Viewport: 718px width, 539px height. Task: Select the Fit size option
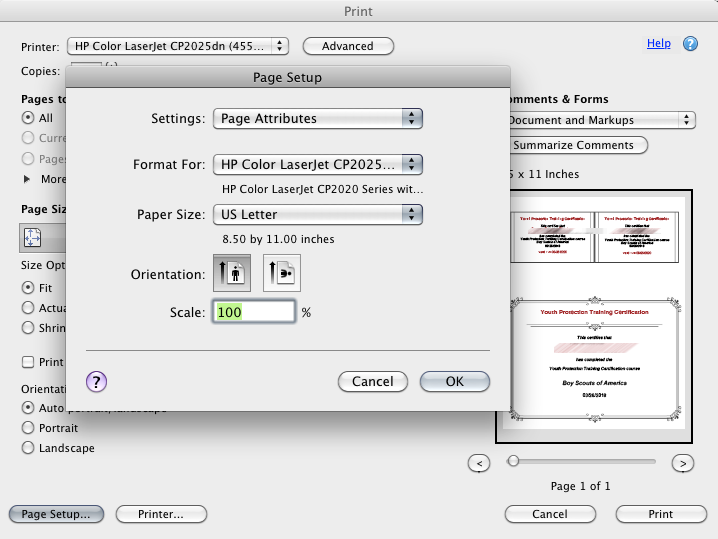pyautogui.click(x=28, y=288)
